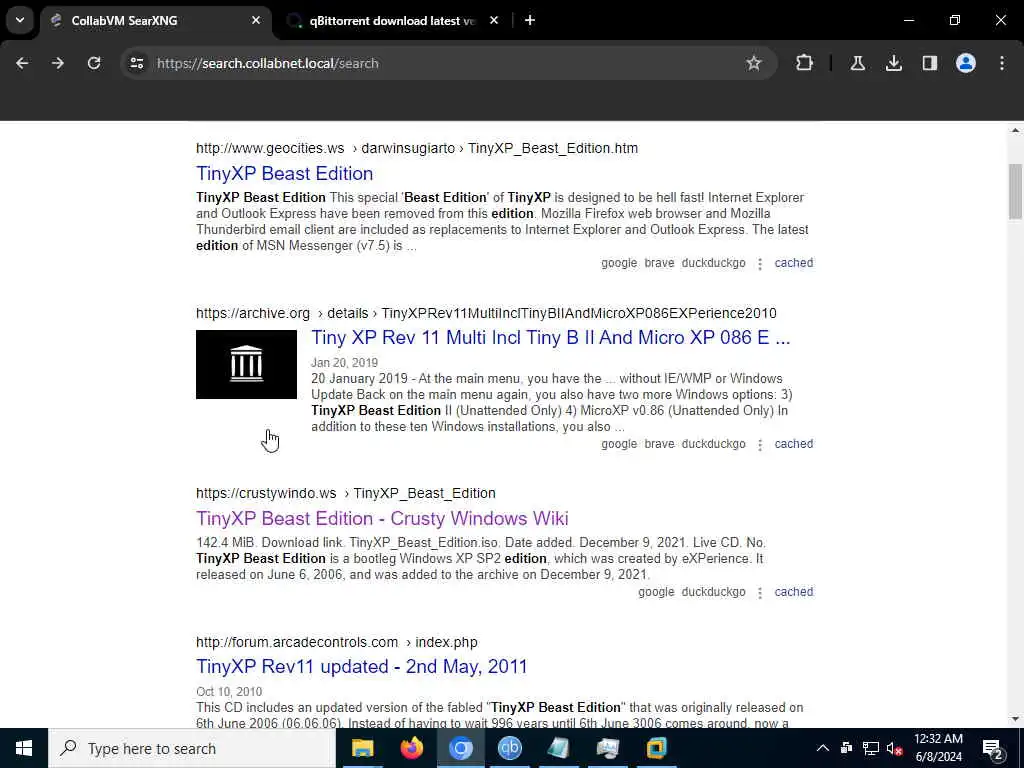Click the archive.org thumbnail image

tap(246, 364)
